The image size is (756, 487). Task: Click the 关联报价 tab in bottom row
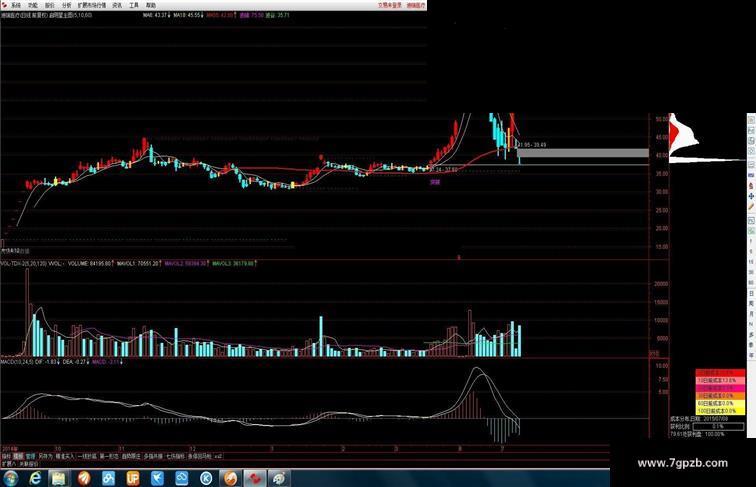pyautogui.click(x=28, y=463)
